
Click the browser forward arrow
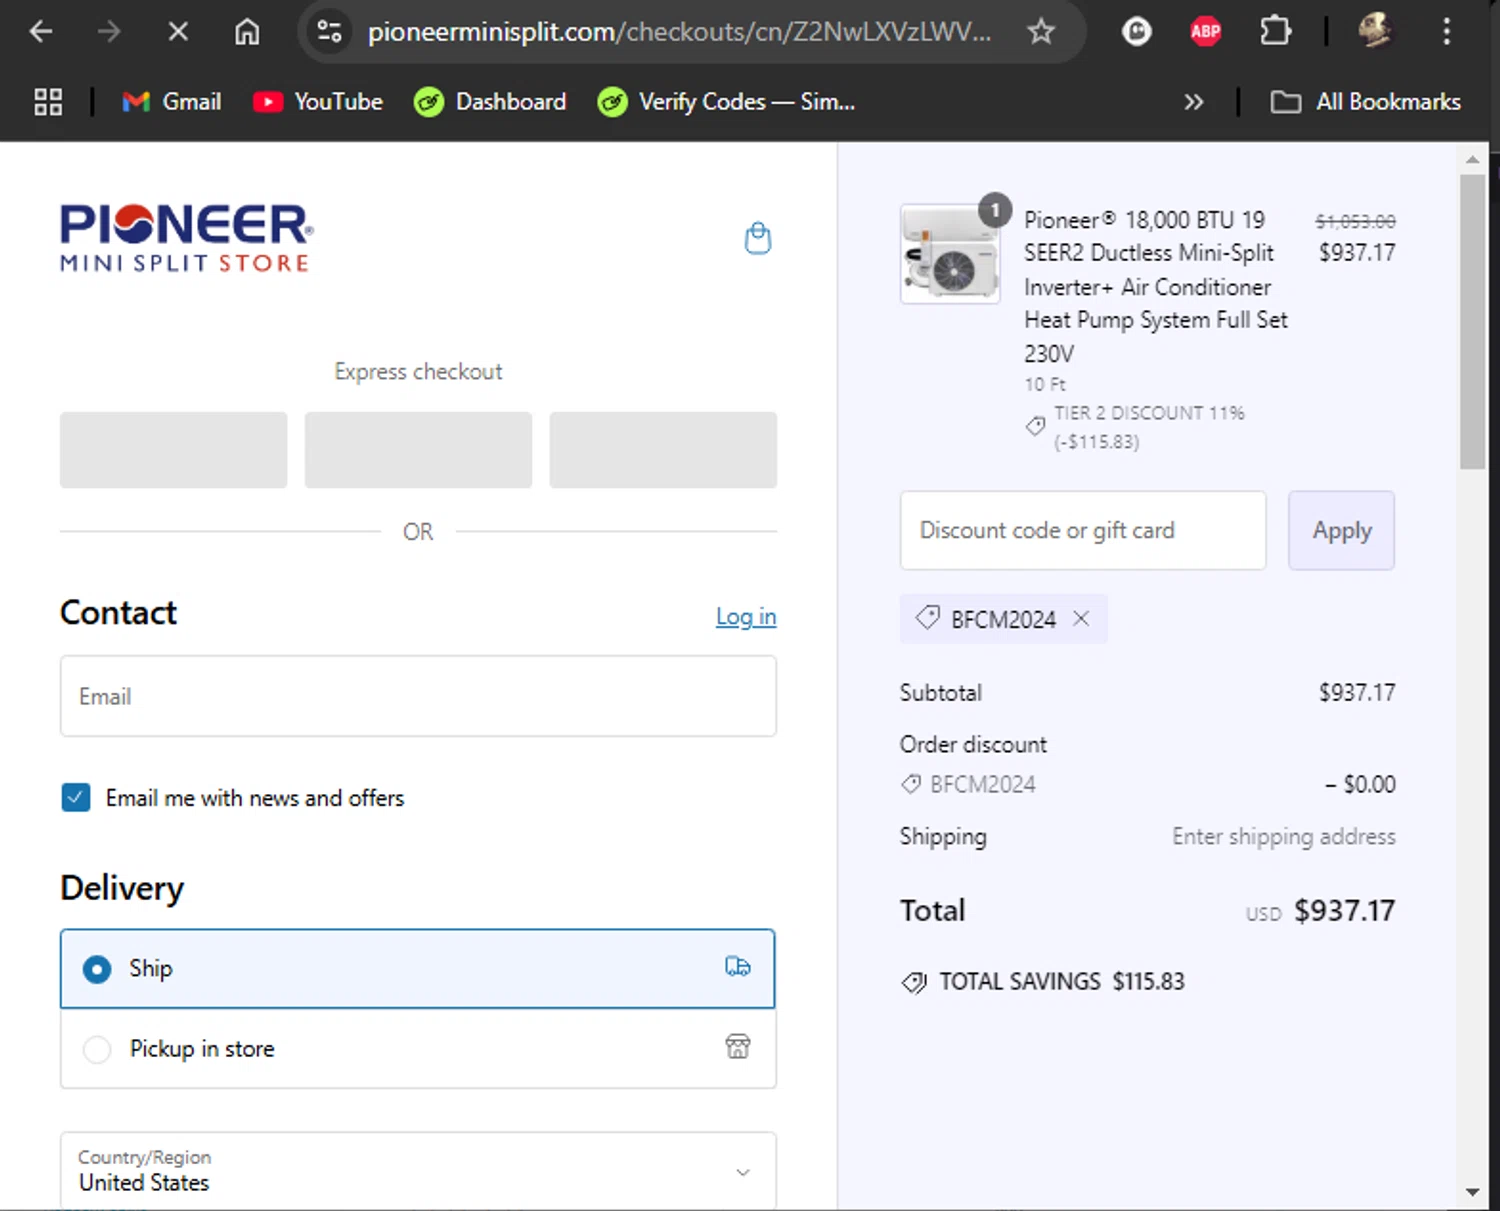pos(109,32)
